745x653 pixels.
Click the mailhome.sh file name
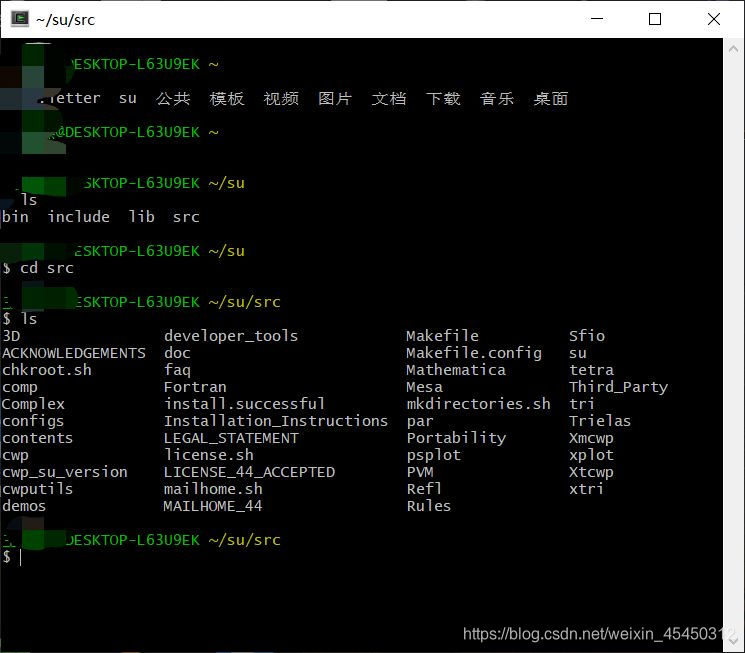[x=213, y=489]
